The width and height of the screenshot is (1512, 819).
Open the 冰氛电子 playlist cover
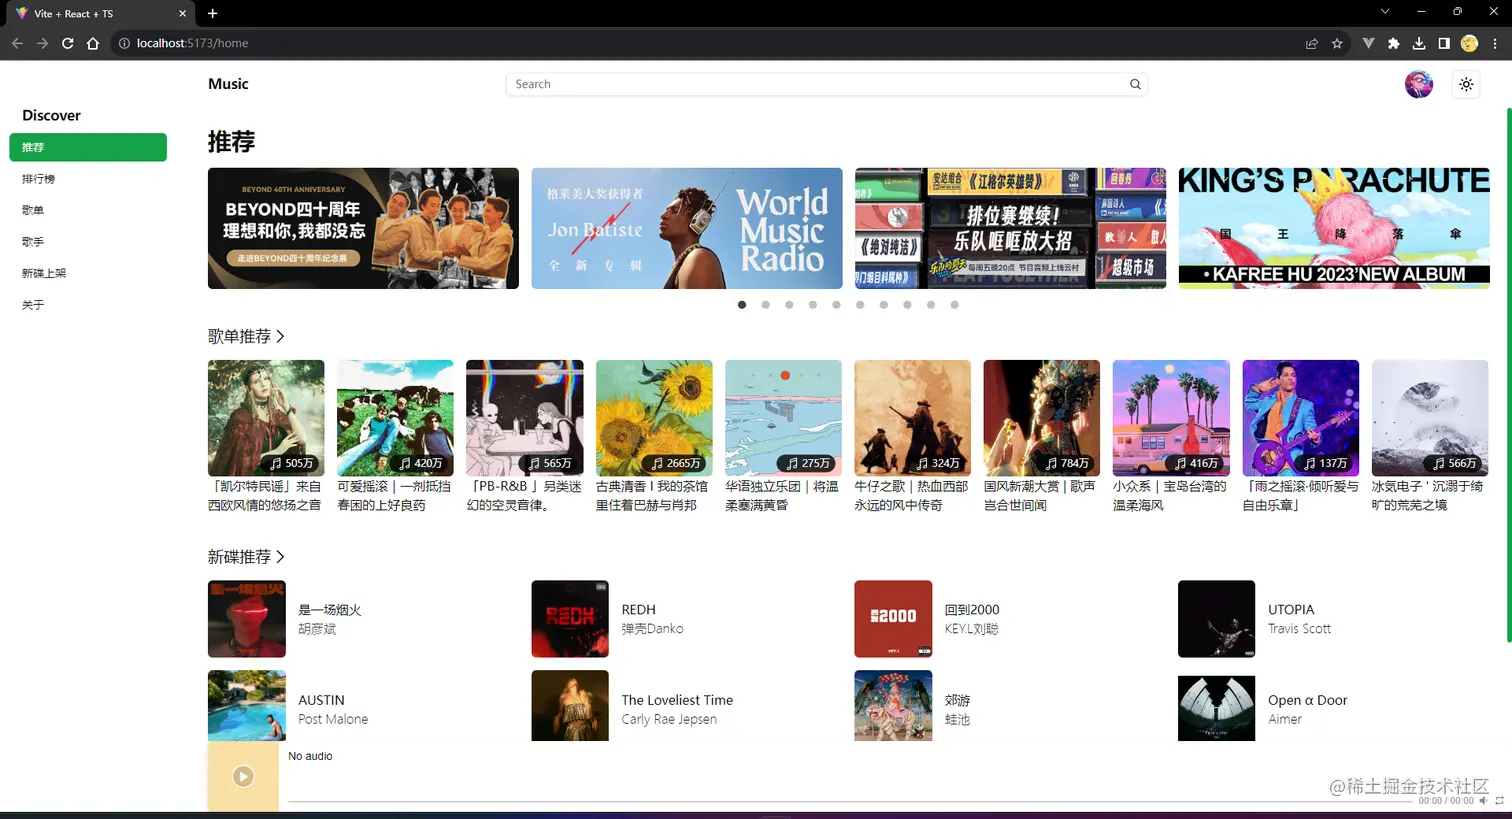pos(1430,418)
